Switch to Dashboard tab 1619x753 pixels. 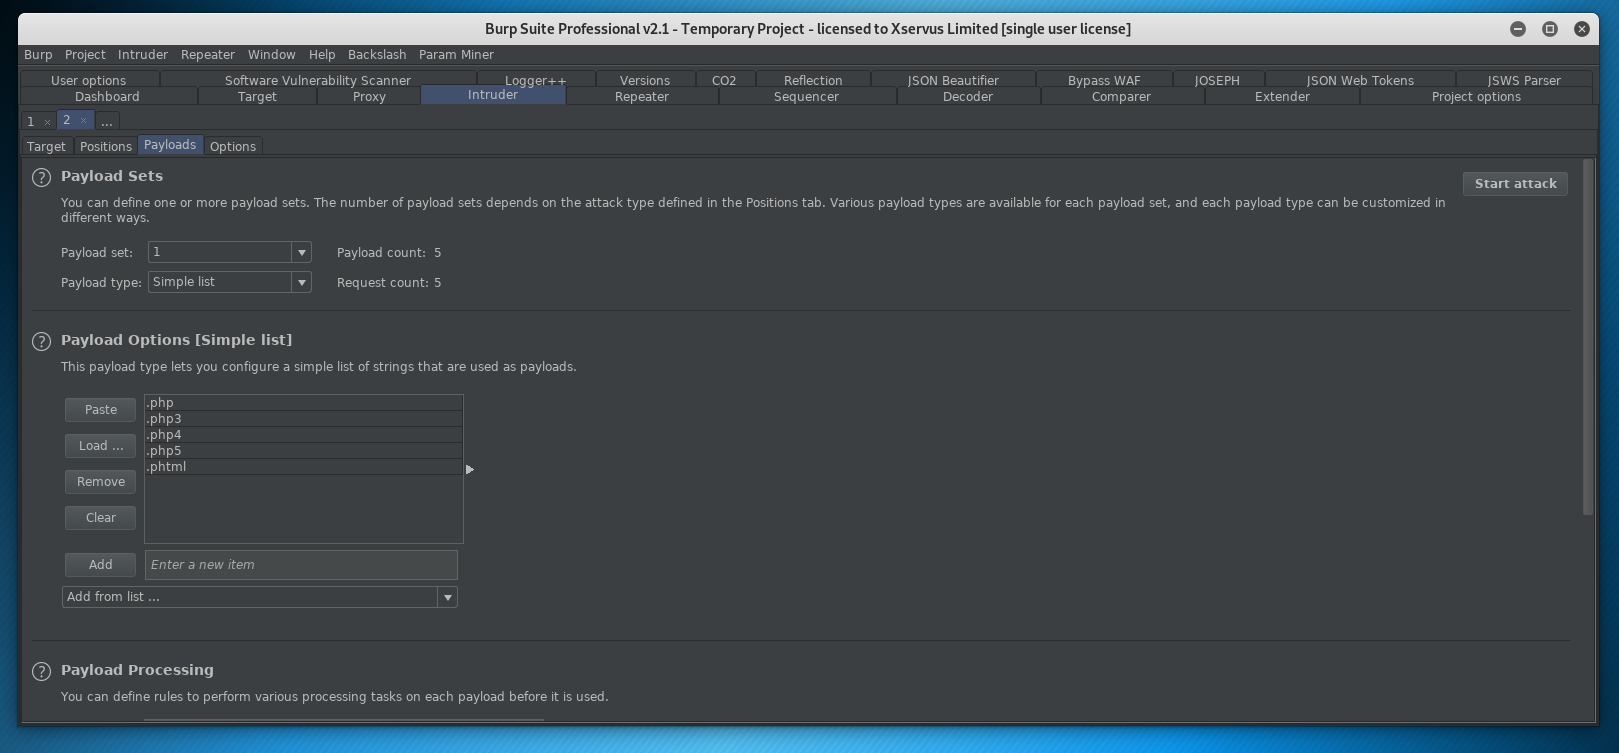(107, 97)
